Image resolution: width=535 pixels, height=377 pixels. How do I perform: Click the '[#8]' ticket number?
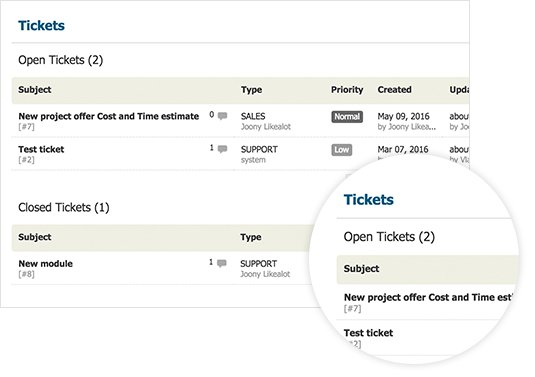pos(26,274)
